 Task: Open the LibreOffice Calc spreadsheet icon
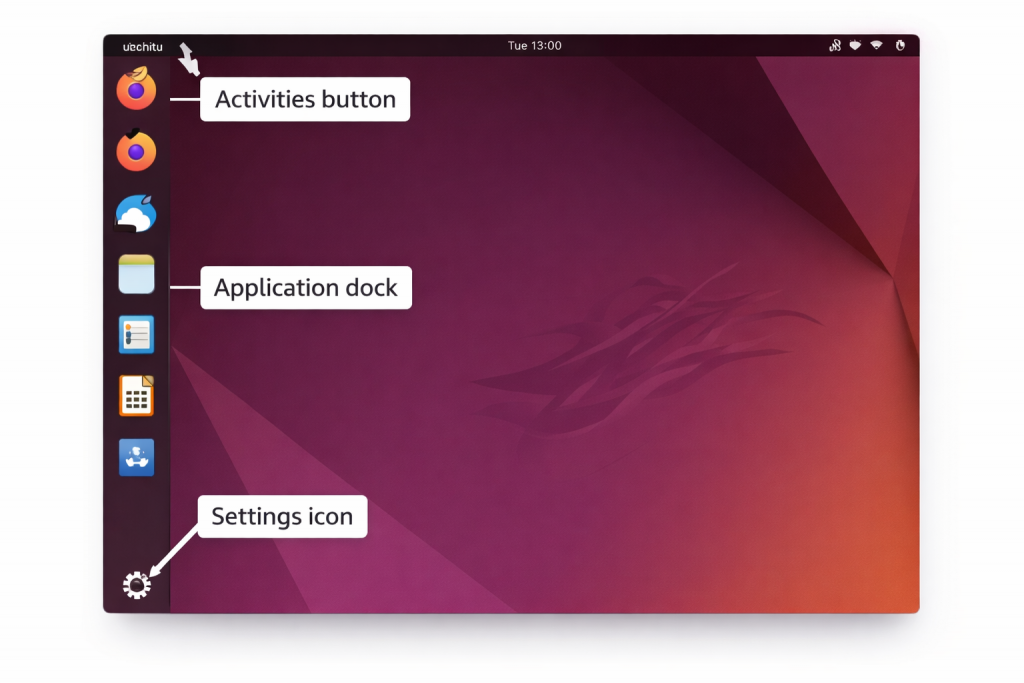point(136,396)
